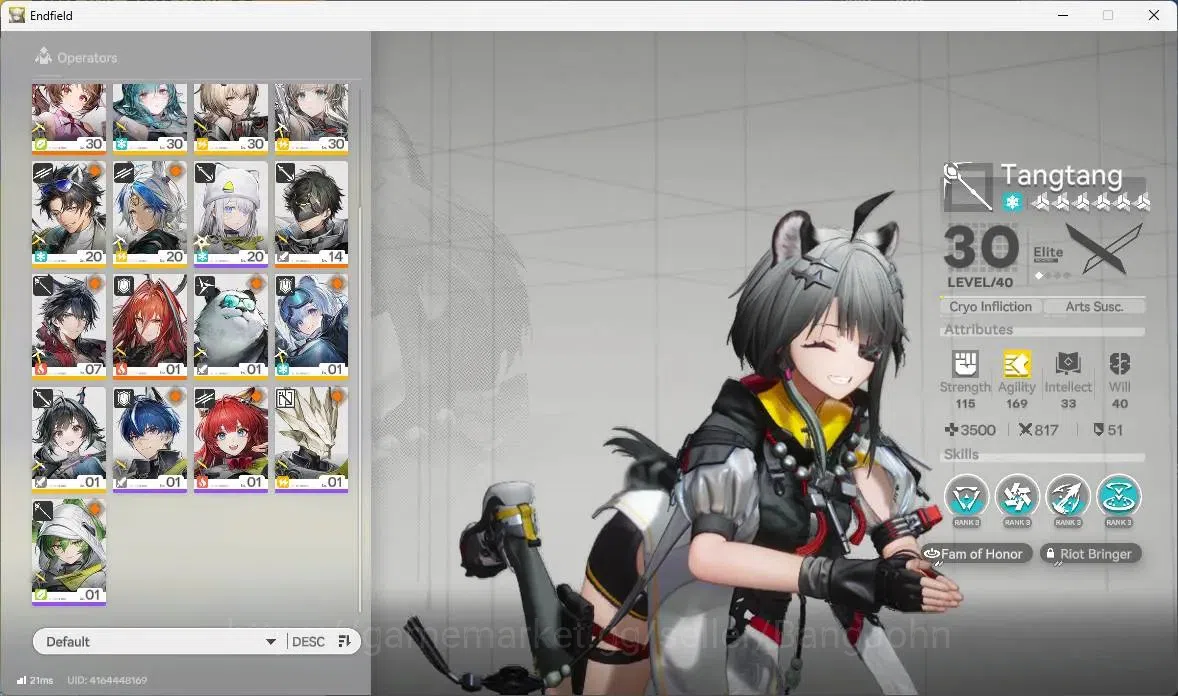This screenshot has width=1178, height=696.
Task: Choose the blue-haired goggles Lv 01 operator
Action: point(311,327)
